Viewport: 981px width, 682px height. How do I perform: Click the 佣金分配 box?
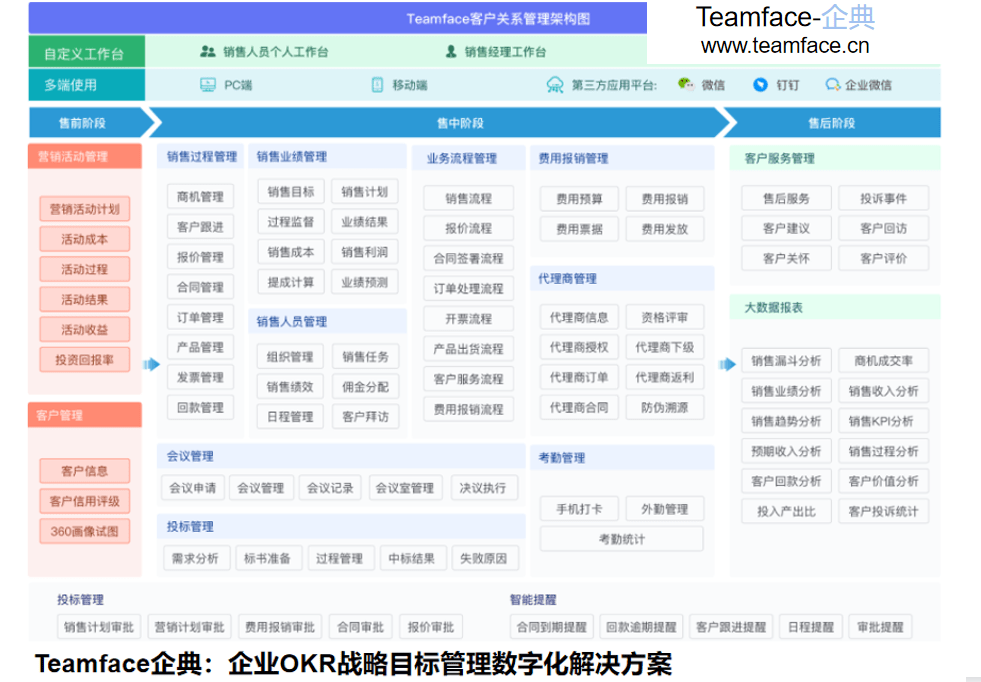tap(365, 387)
